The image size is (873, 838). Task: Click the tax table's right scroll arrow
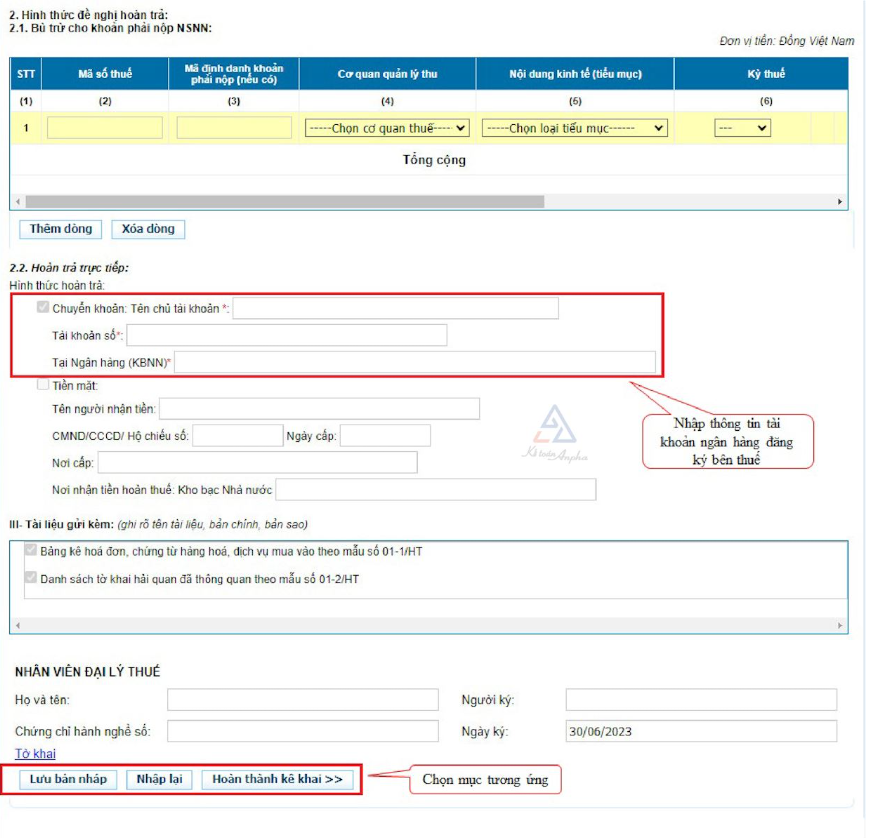(840, 202)
